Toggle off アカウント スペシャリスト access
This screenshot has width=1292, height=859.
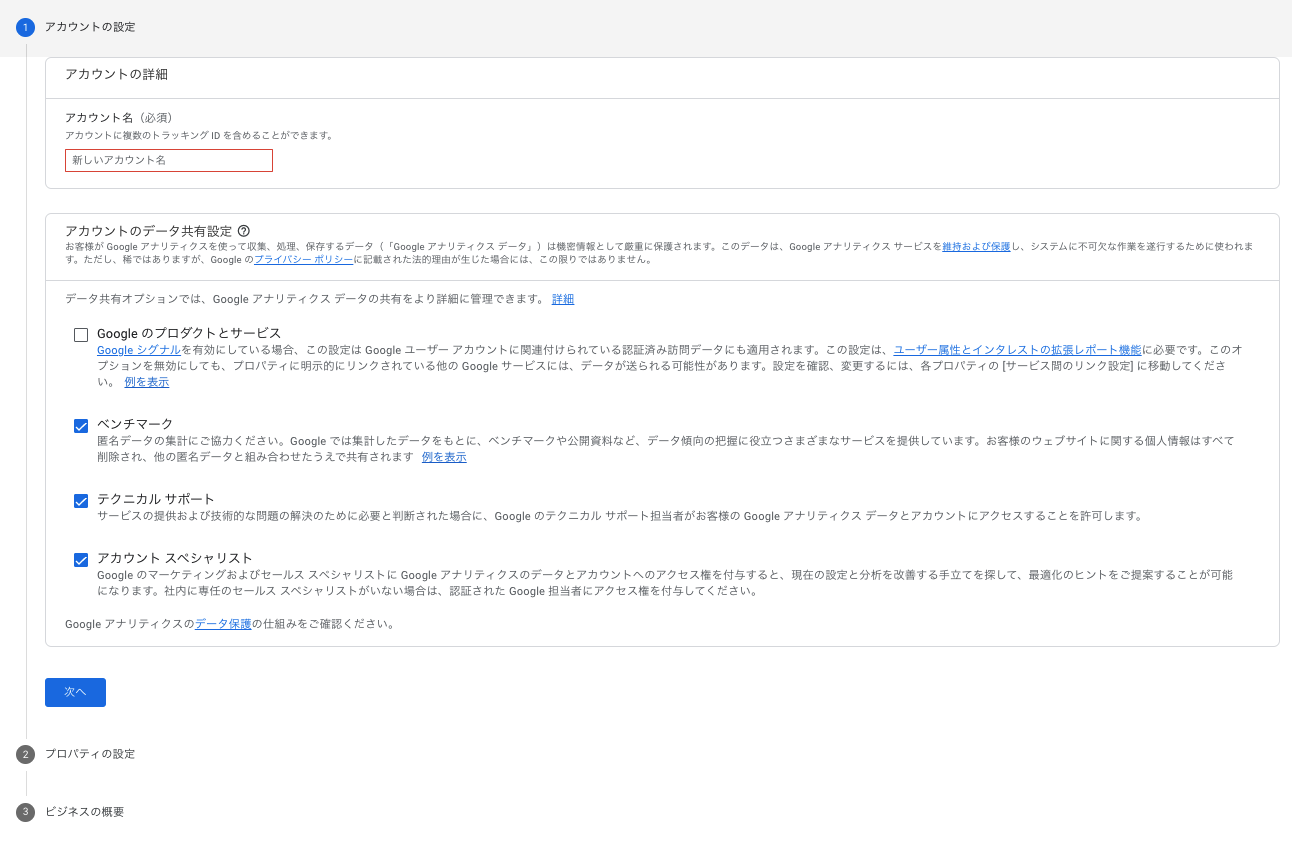point(81,560)
